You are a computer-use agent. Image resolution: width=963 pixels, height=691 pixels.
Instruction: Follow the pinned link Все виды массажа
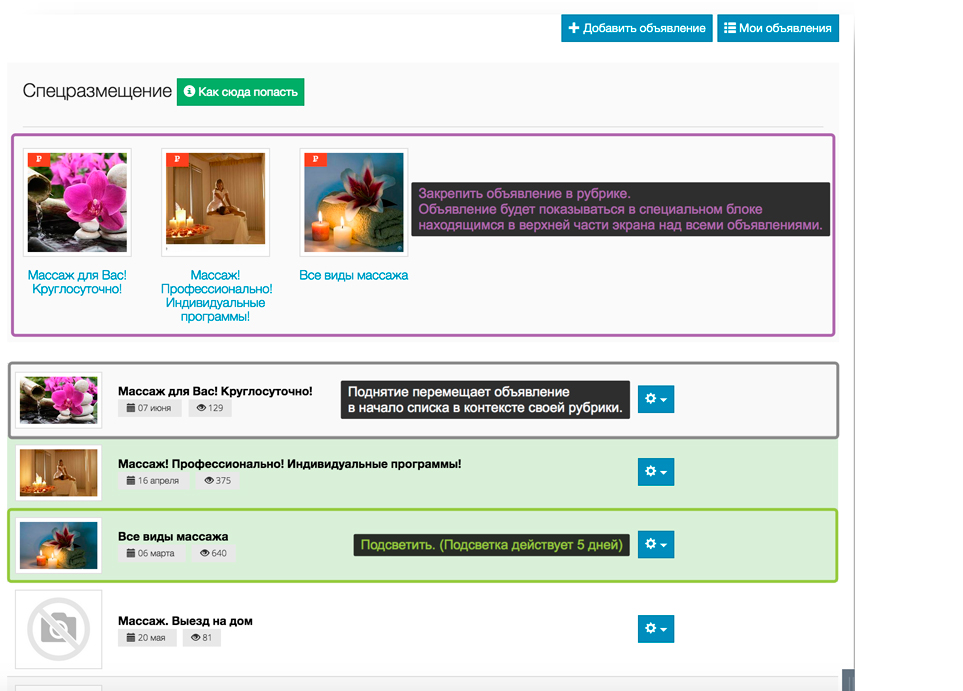pyautogui.click(x=354, y=275)
